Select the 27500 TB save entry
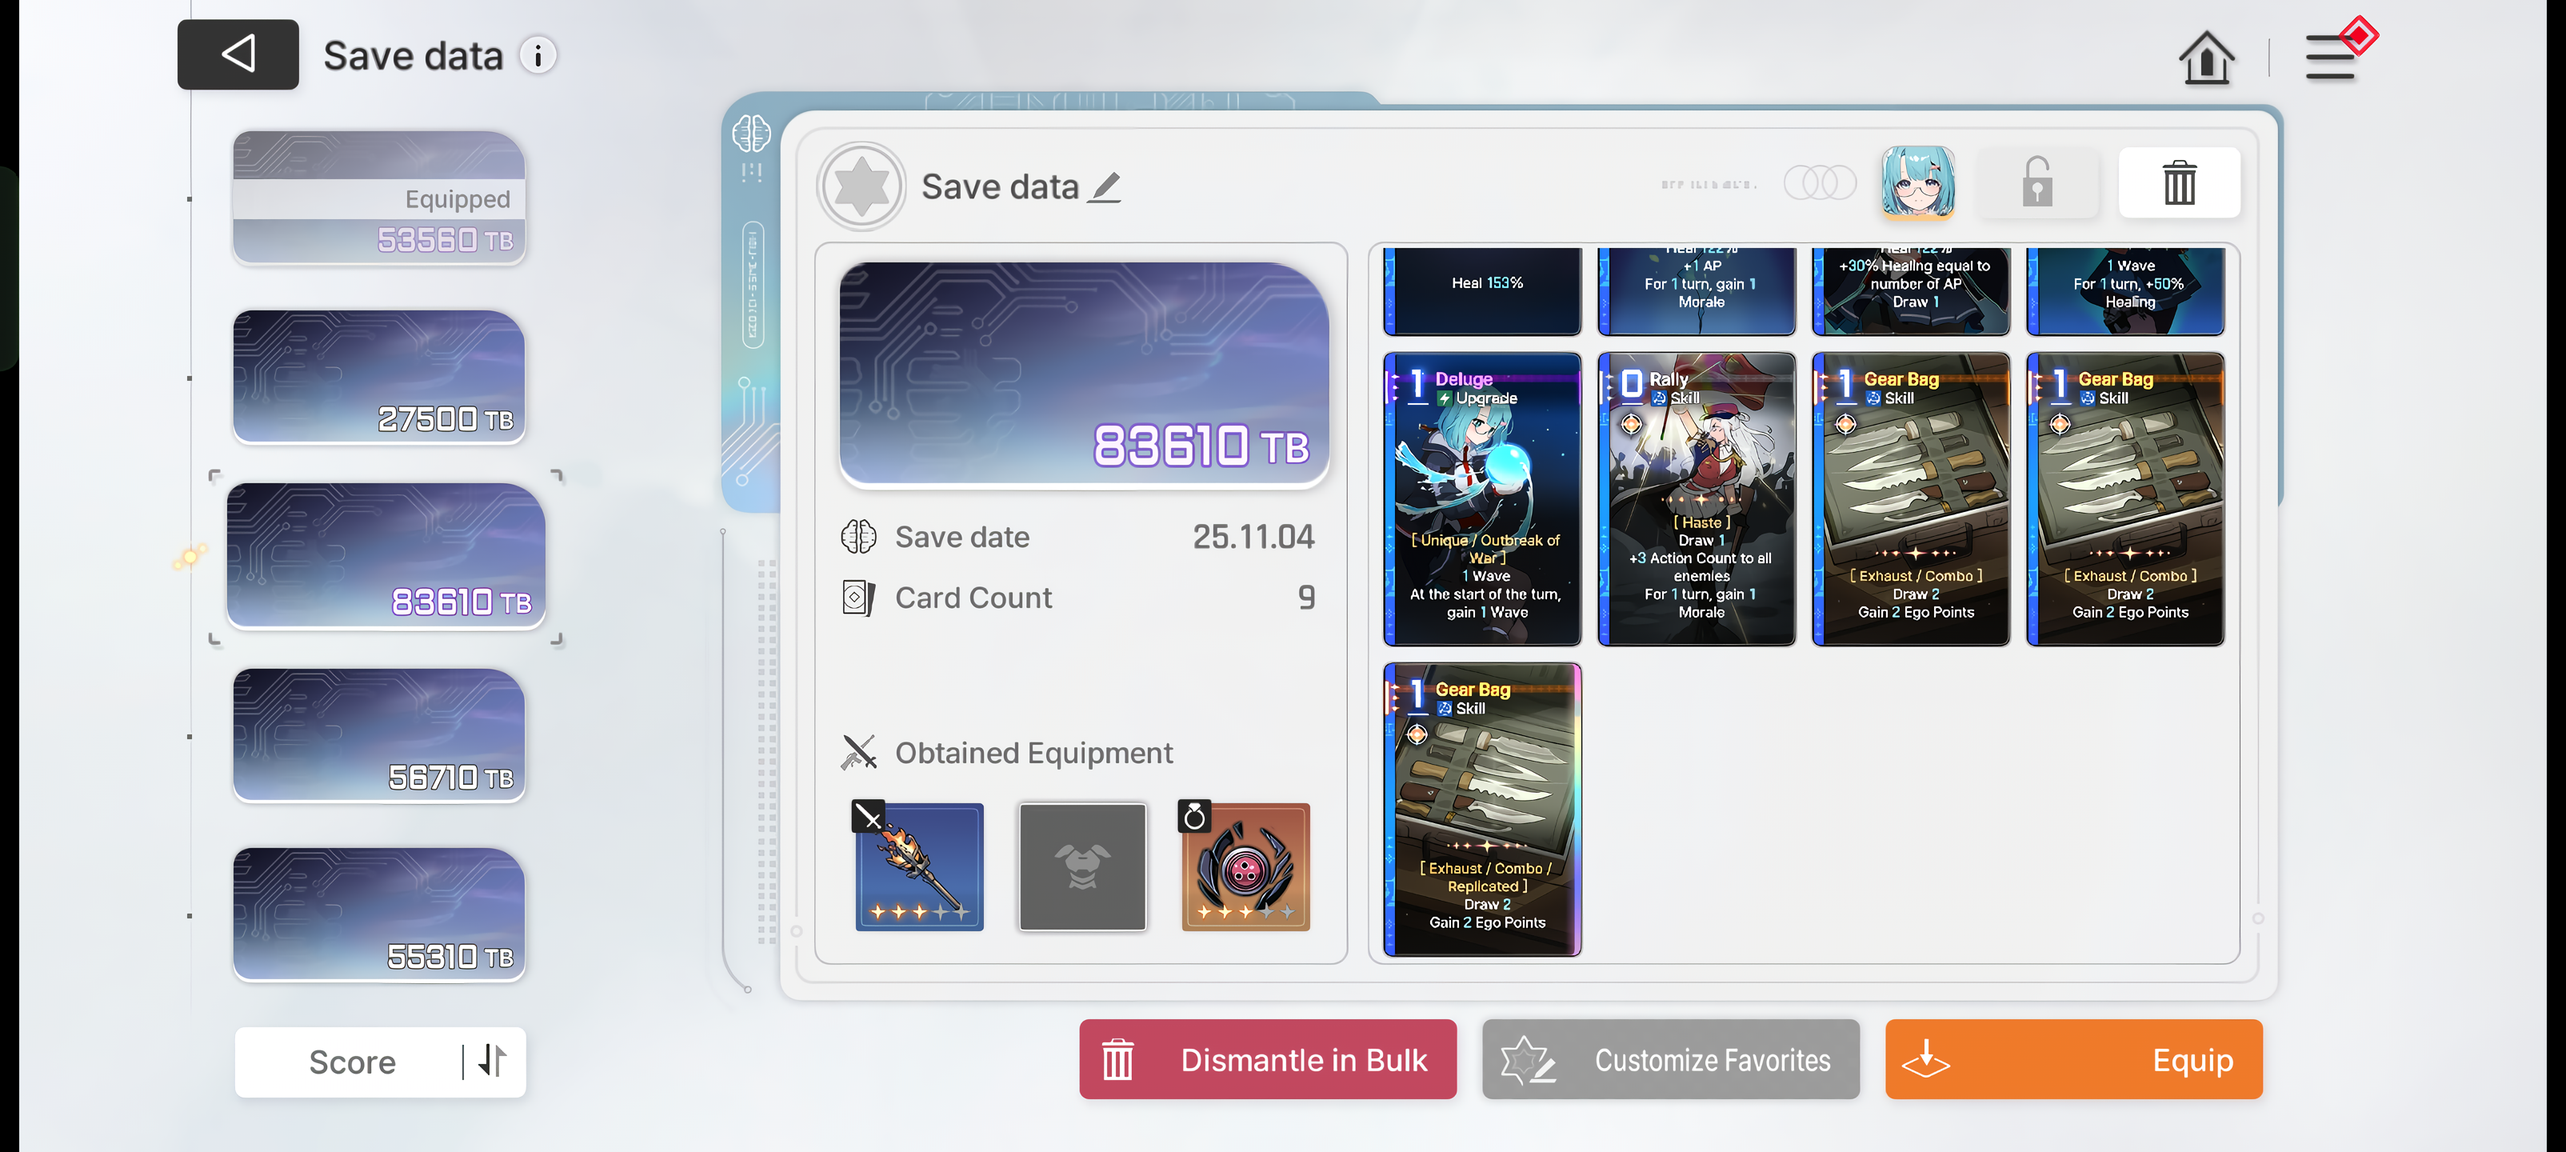This screenshot has height=1152, width=2566. (x=379, y=376)
